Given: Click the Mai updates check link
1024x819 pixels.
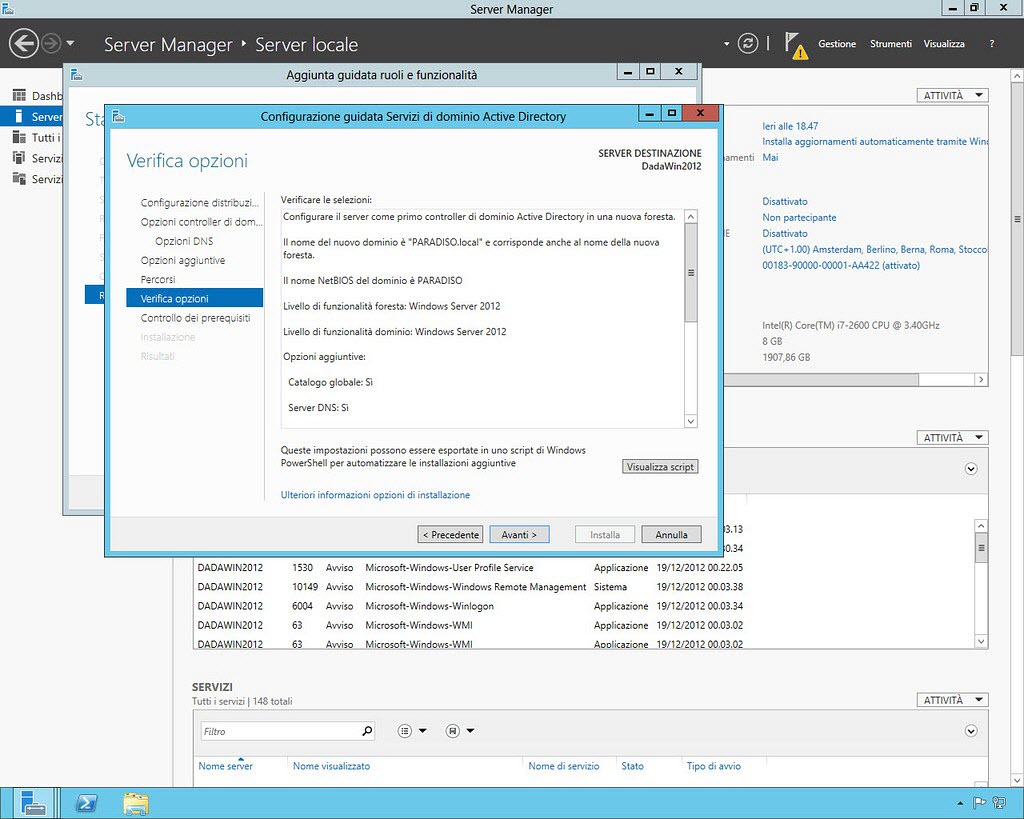Looking at the screenshot, I should (x=770, y=157).
